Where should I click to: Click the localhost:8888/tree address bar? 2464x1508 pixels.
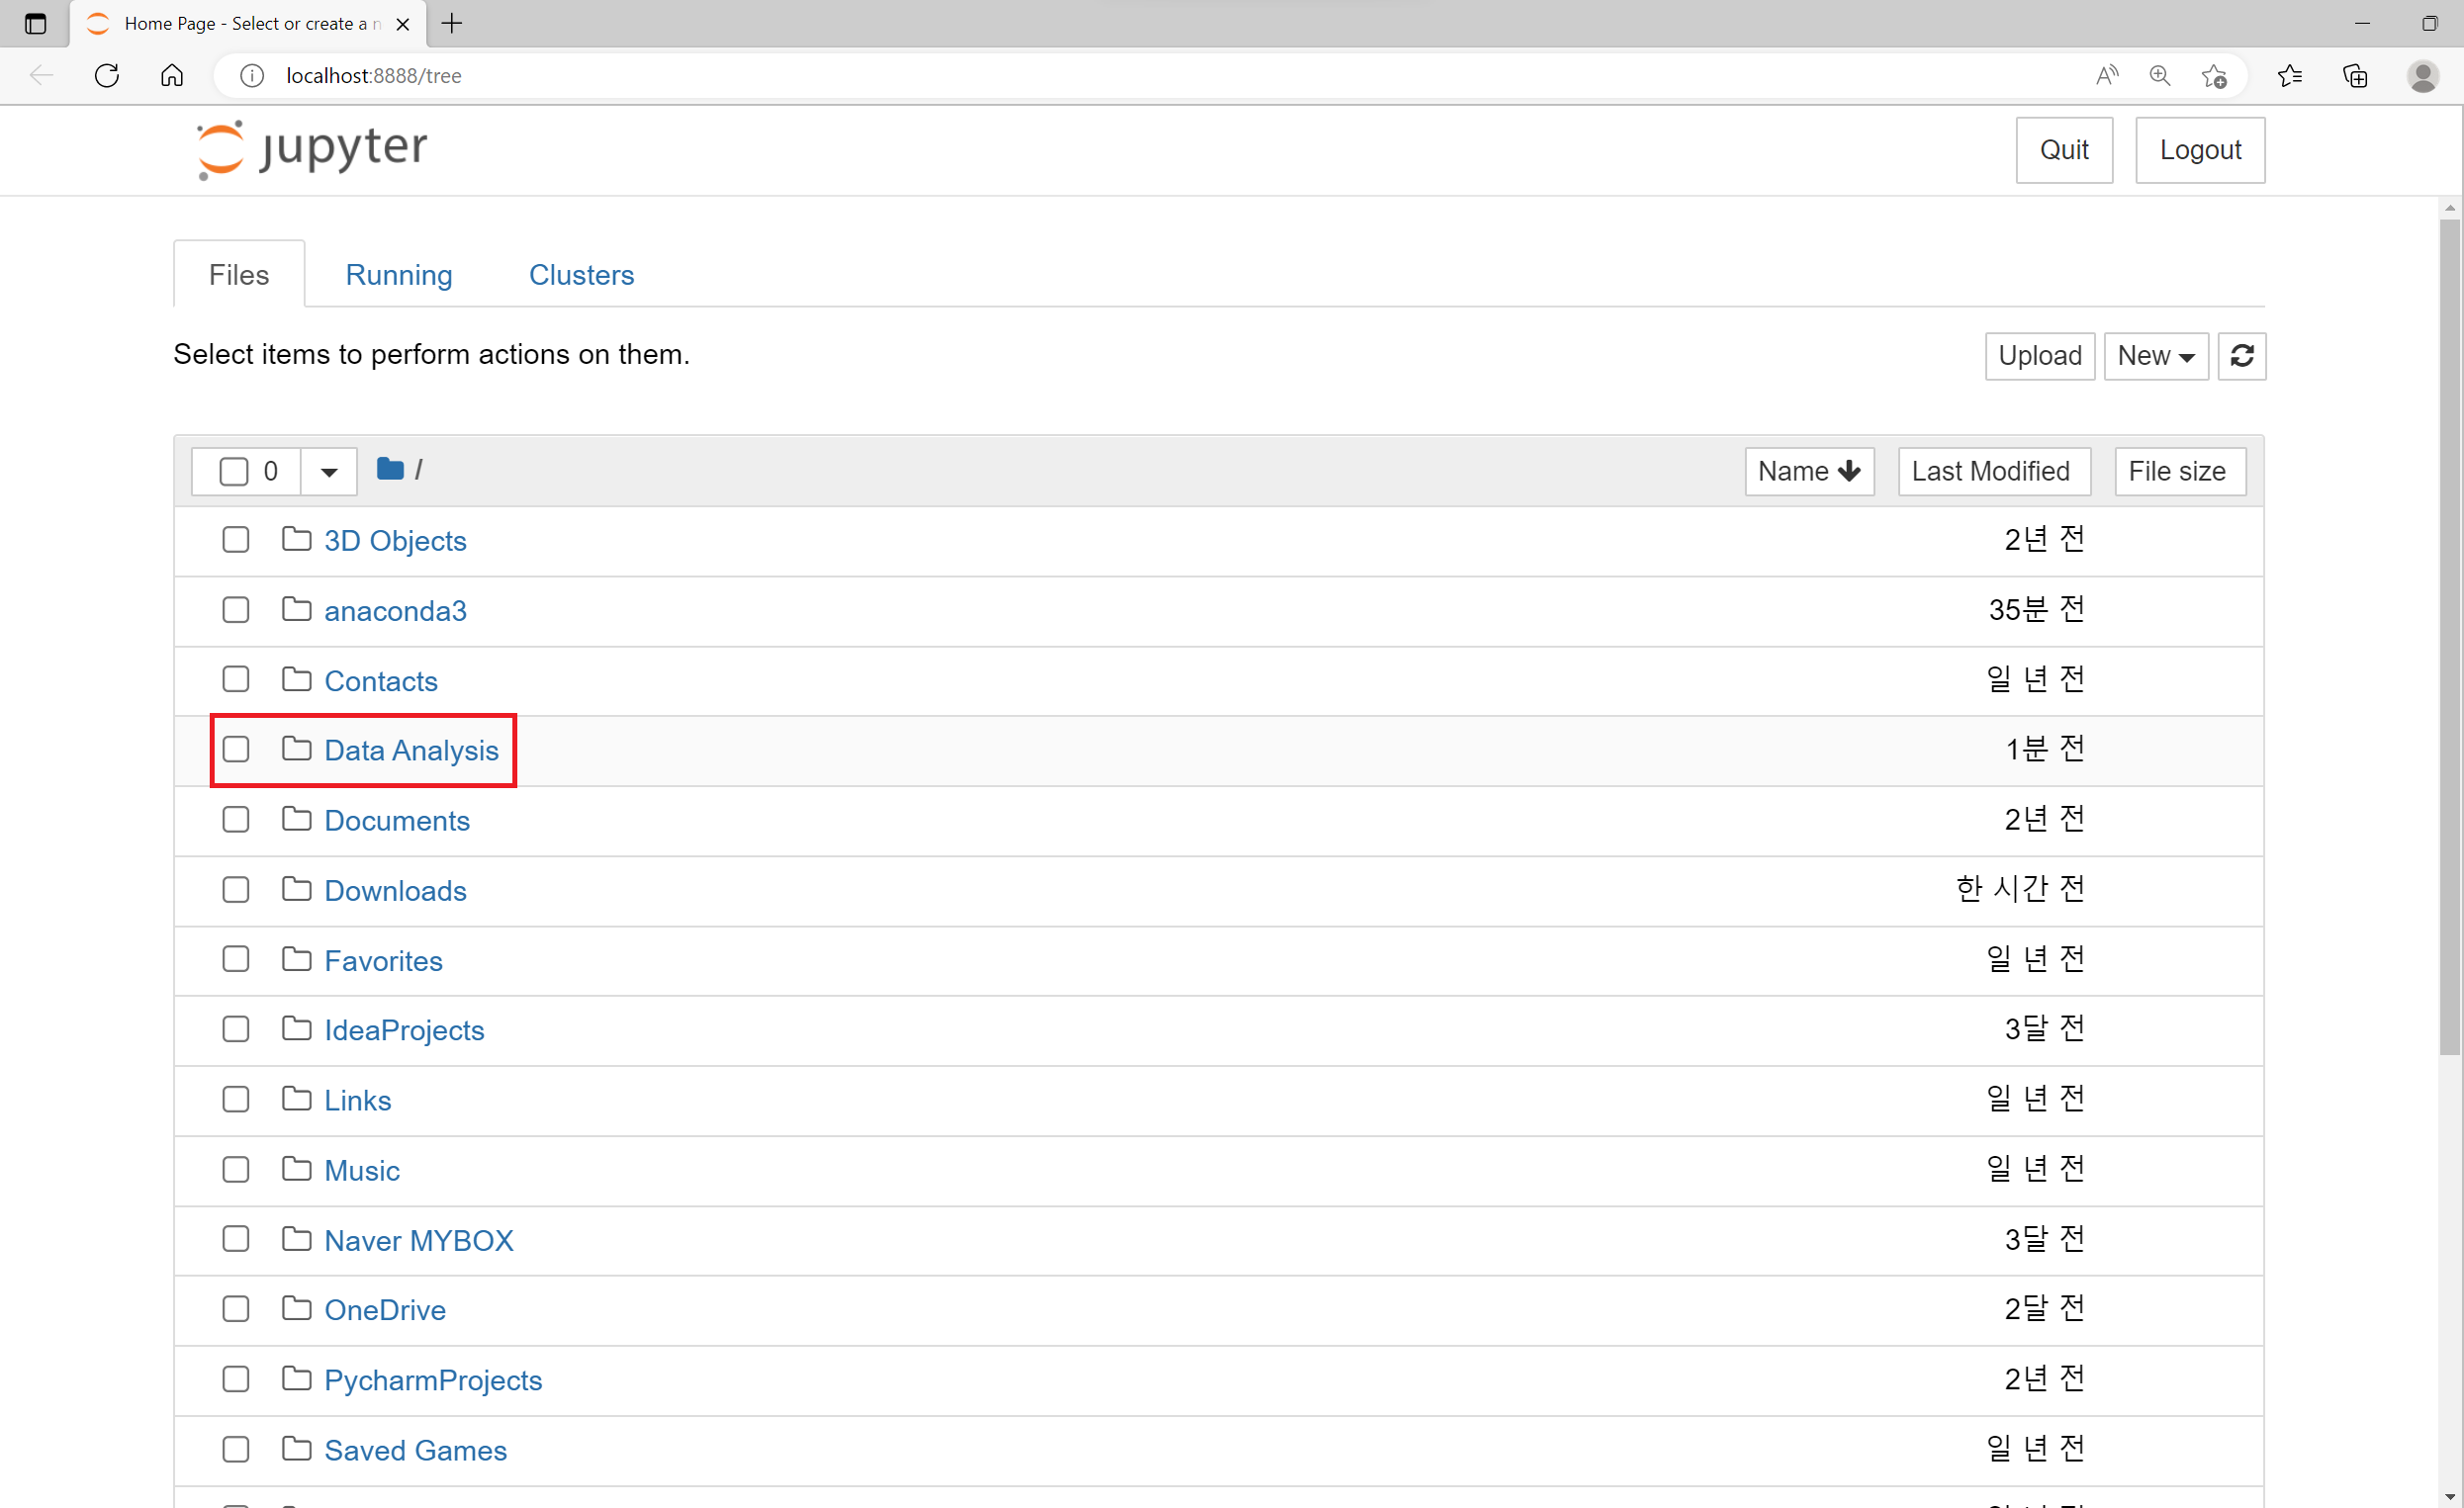click(x=374, y=76)
